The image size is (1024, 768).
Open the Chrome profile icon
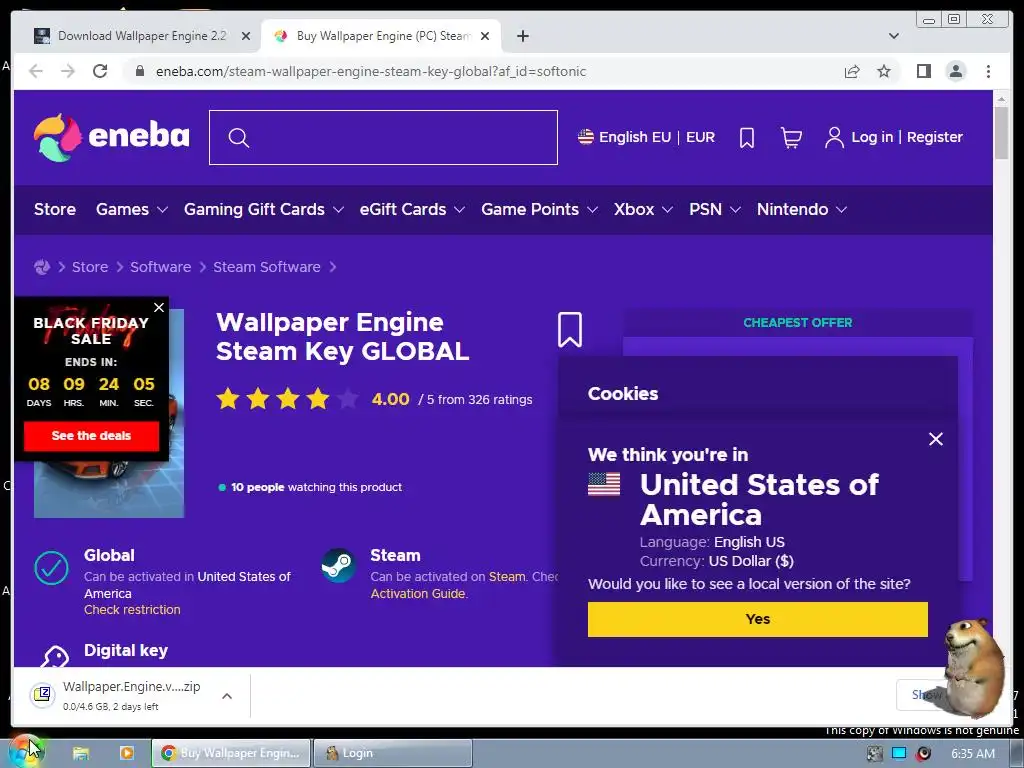tap(955, 71)
